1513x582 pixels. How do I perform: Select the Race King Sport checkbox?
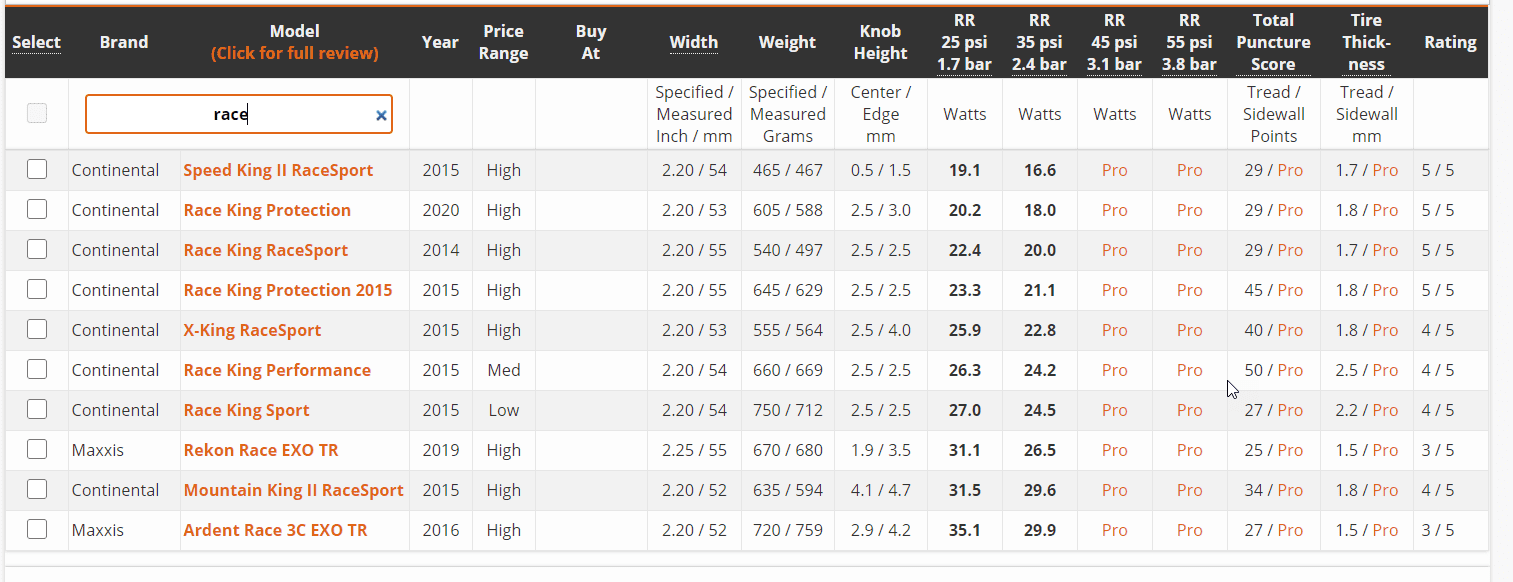click(x=37, y=409)
